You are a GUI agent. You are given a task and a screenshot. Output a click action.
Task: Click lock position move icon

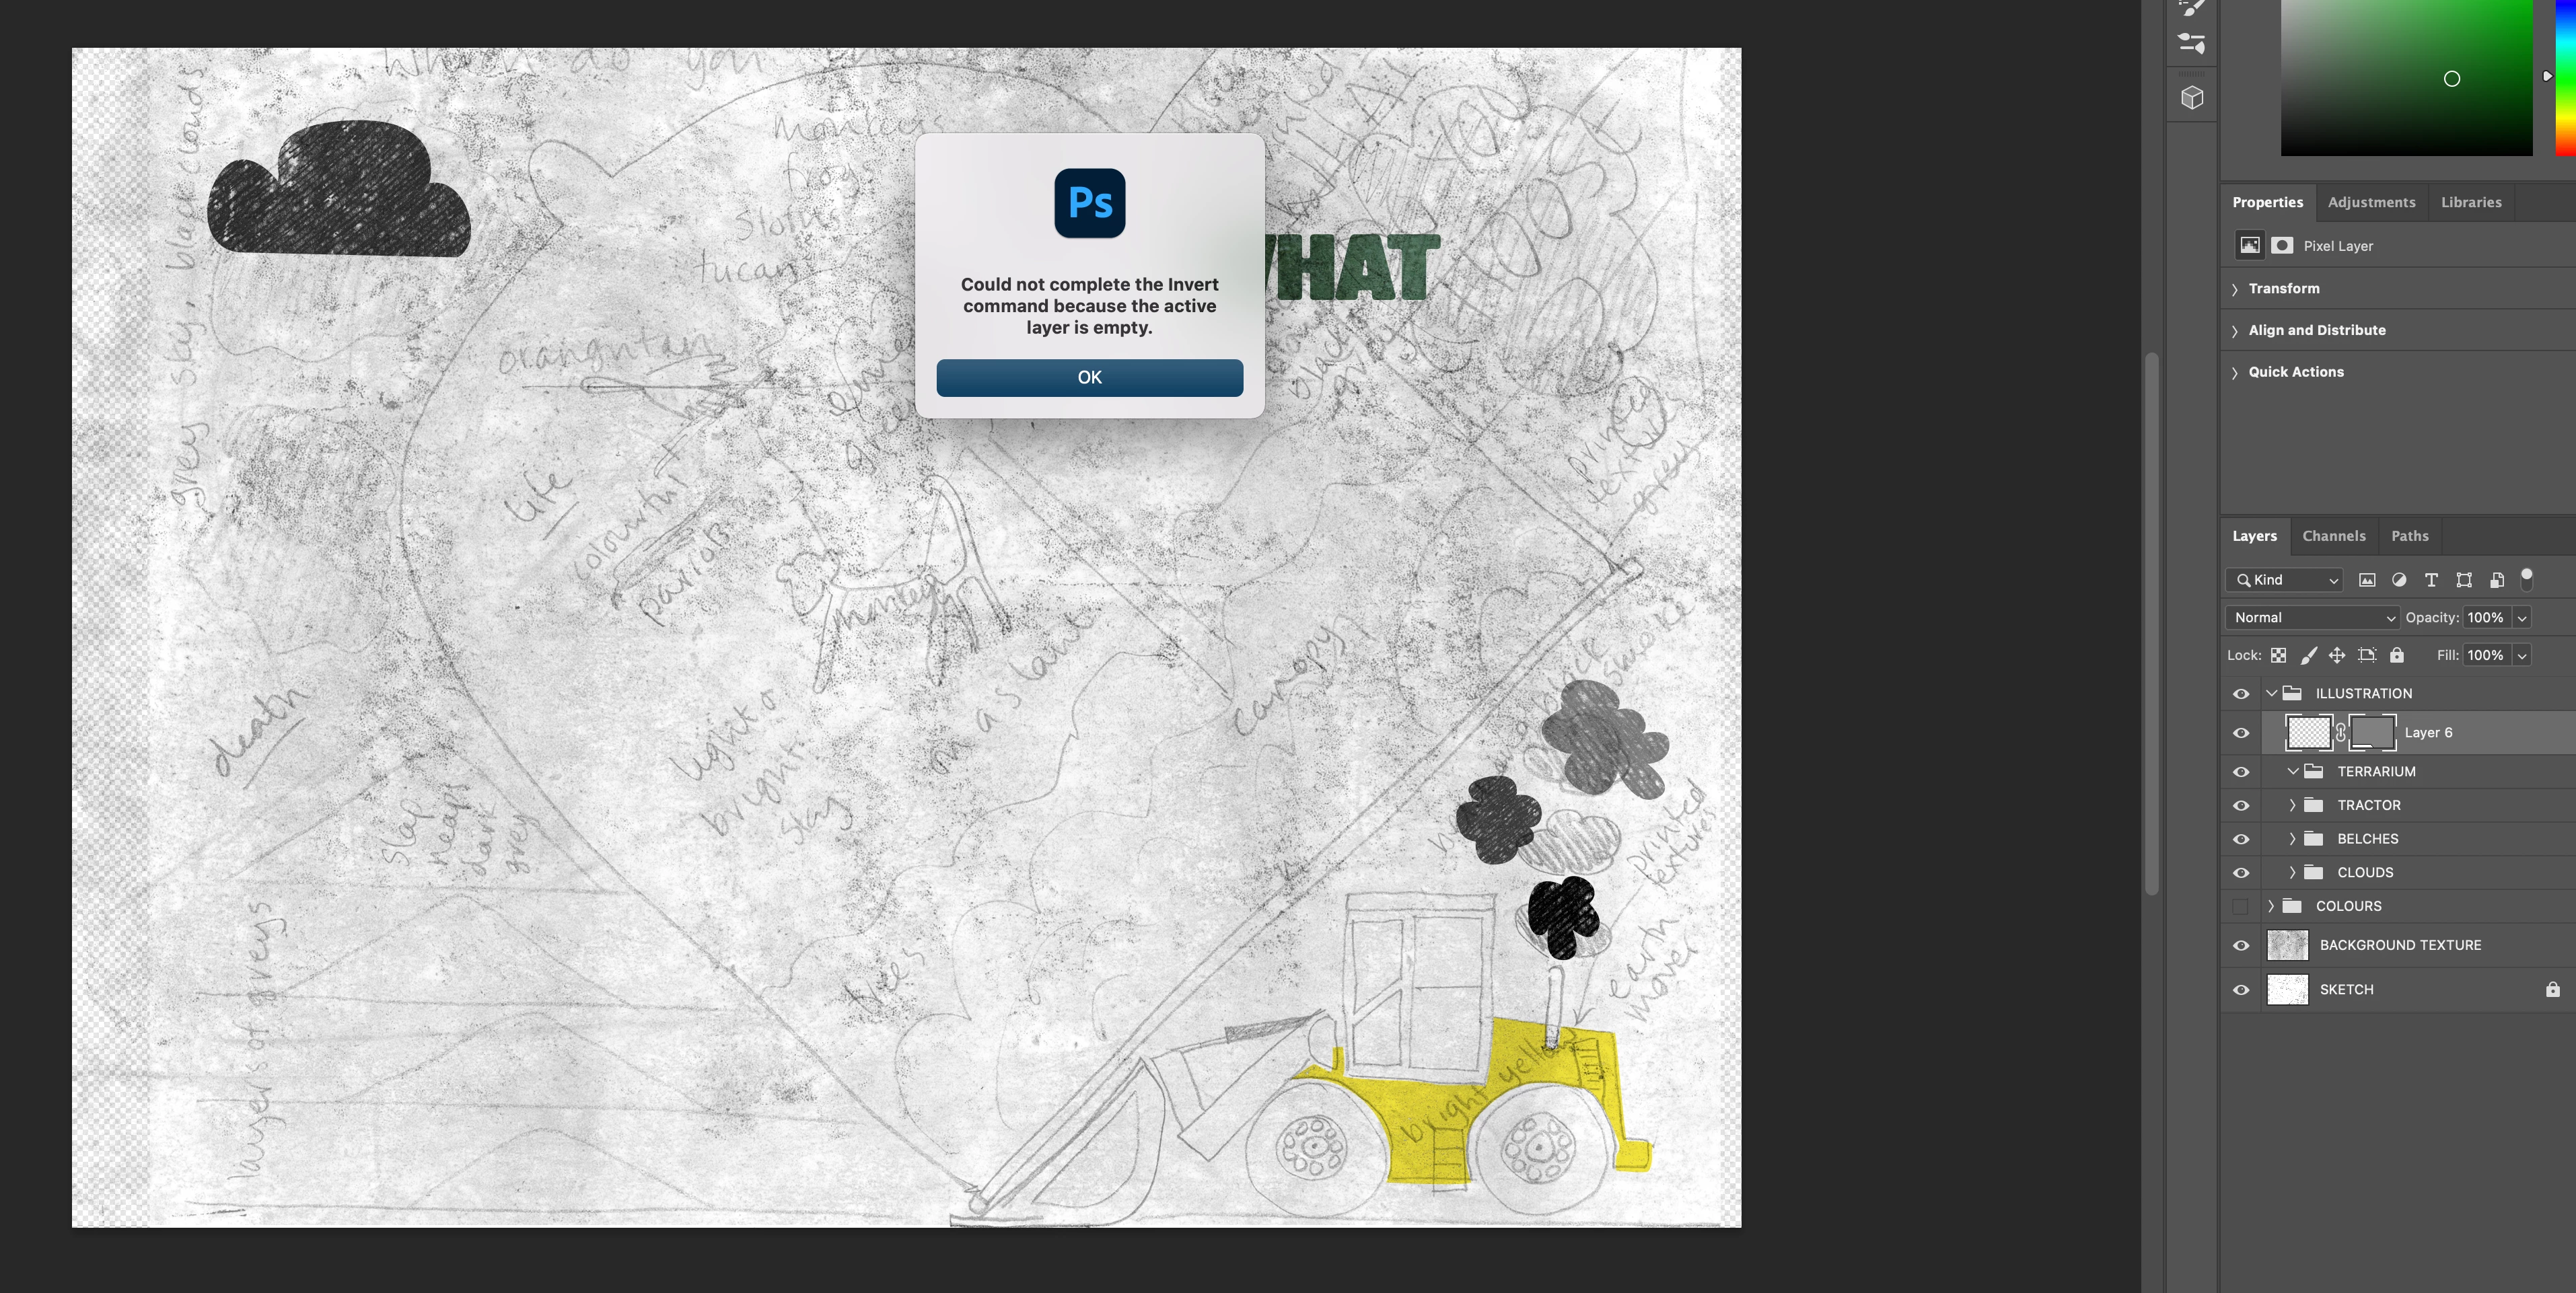tap(2337, 655)
